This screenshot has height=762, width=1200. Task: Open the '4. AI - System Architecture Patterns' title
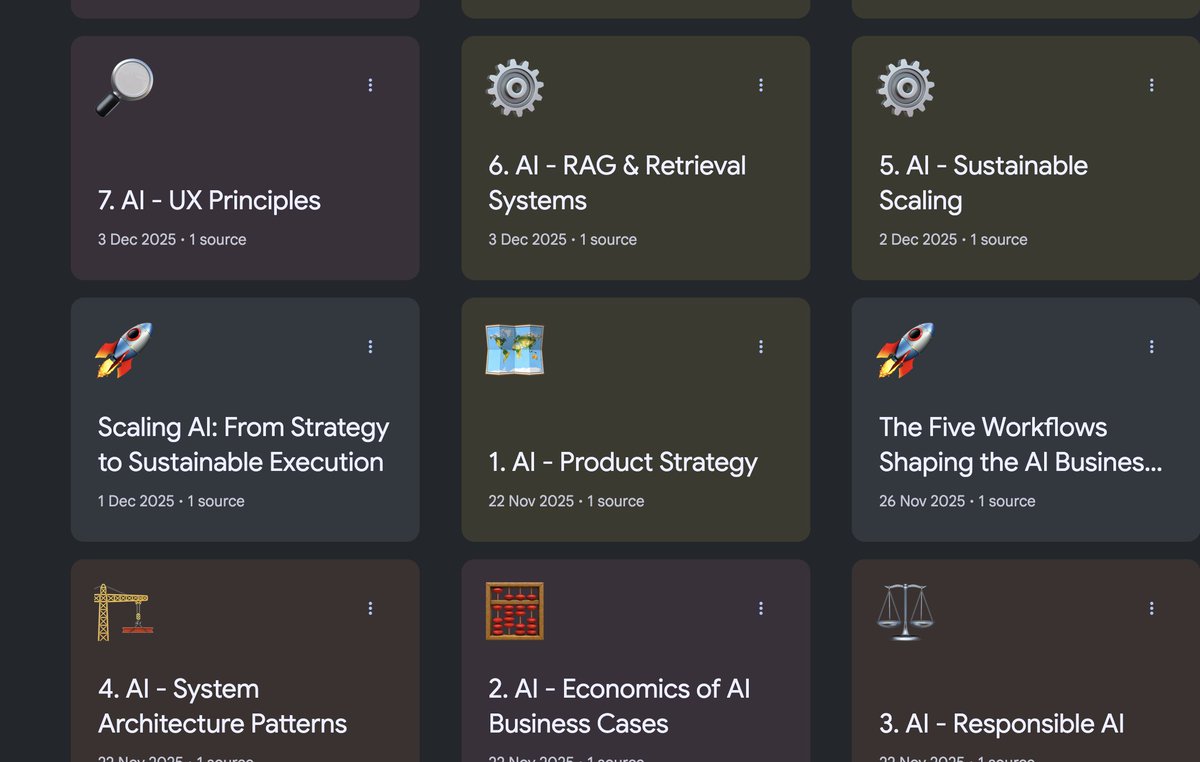(x=222, y=706)
